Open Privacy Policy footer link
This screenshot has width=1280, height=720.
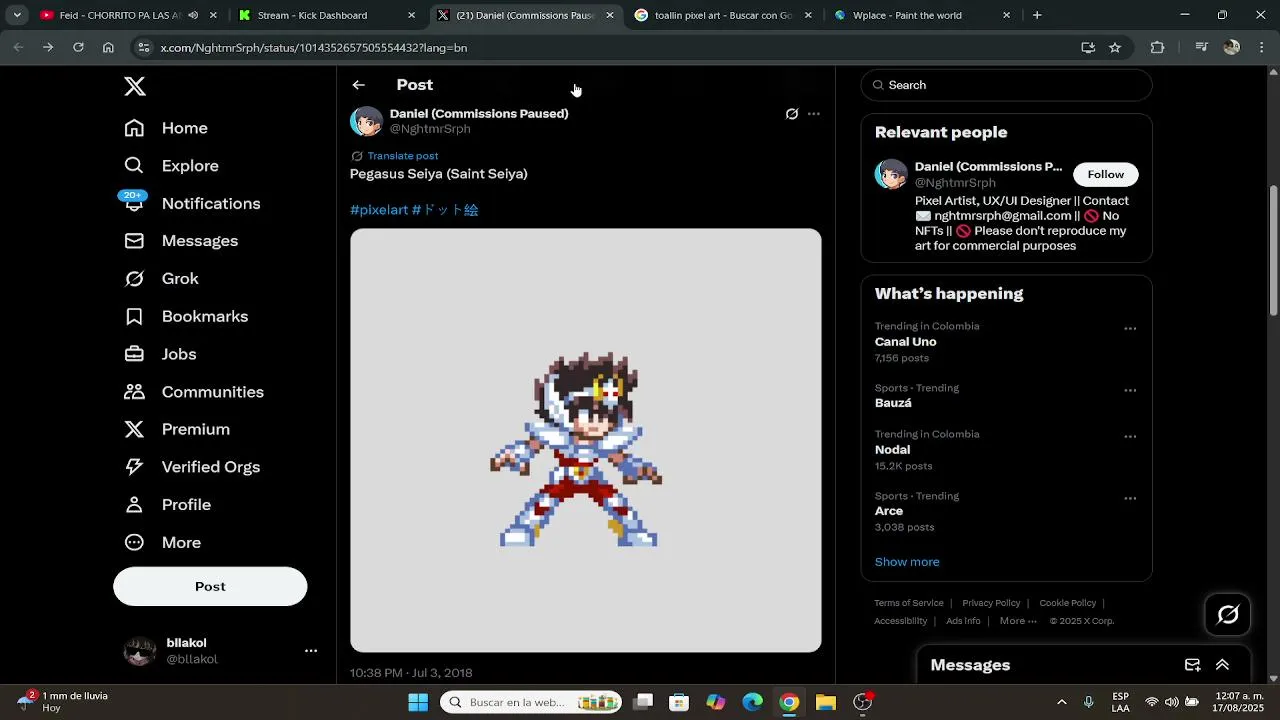[x=991, y=603]
